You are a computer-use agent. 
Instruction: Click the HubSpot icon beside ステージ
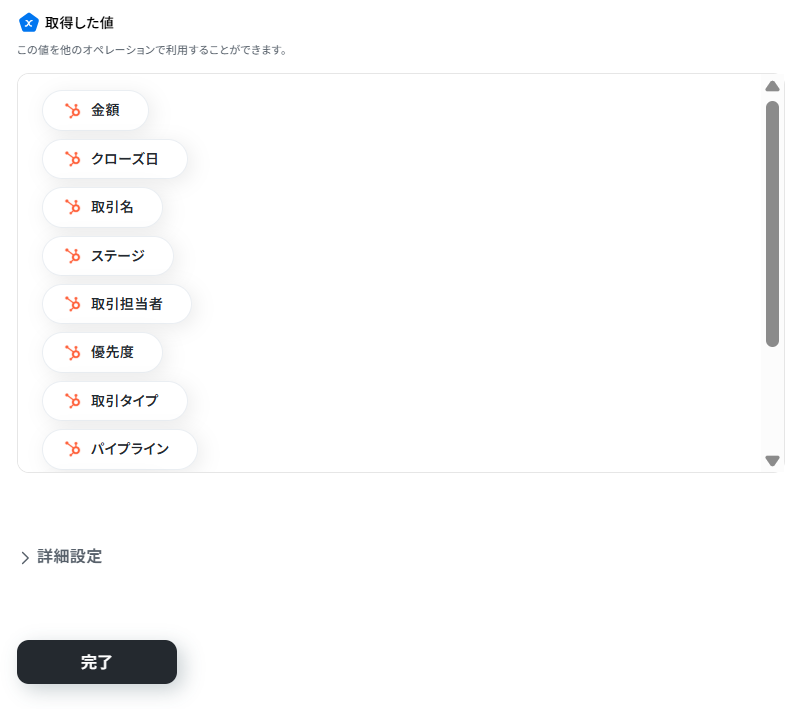(x=72, y=256)
